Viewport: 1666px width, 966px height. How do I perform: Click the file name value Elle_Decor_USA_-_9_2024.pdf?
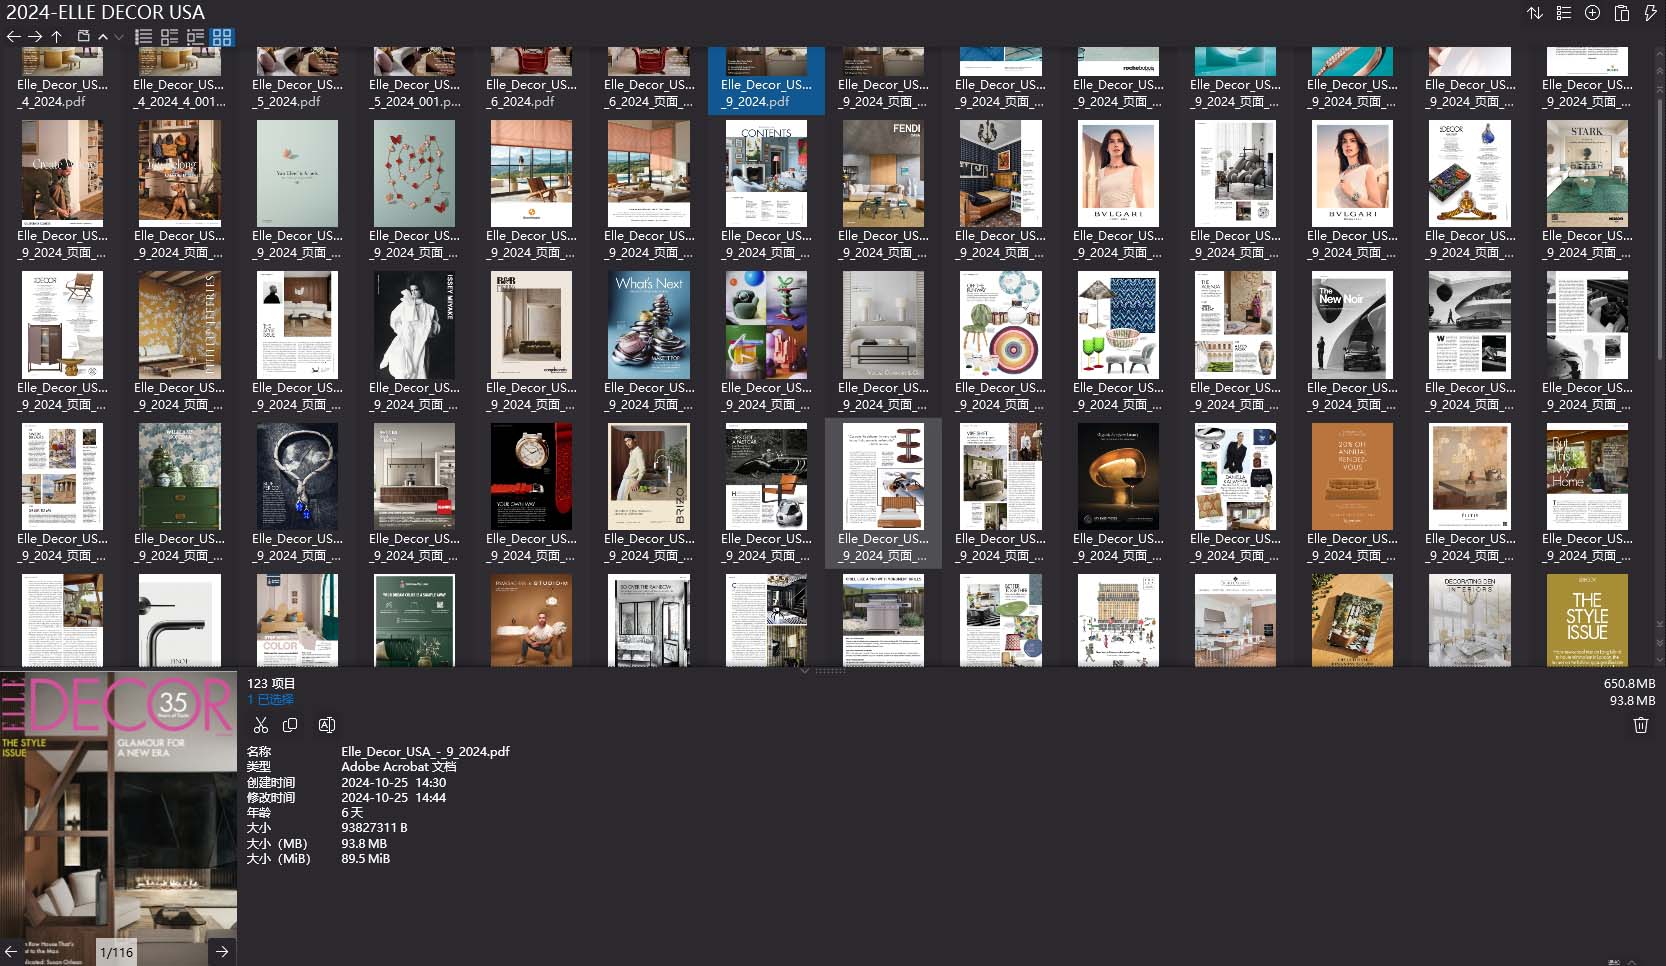(x=425, y=752)
